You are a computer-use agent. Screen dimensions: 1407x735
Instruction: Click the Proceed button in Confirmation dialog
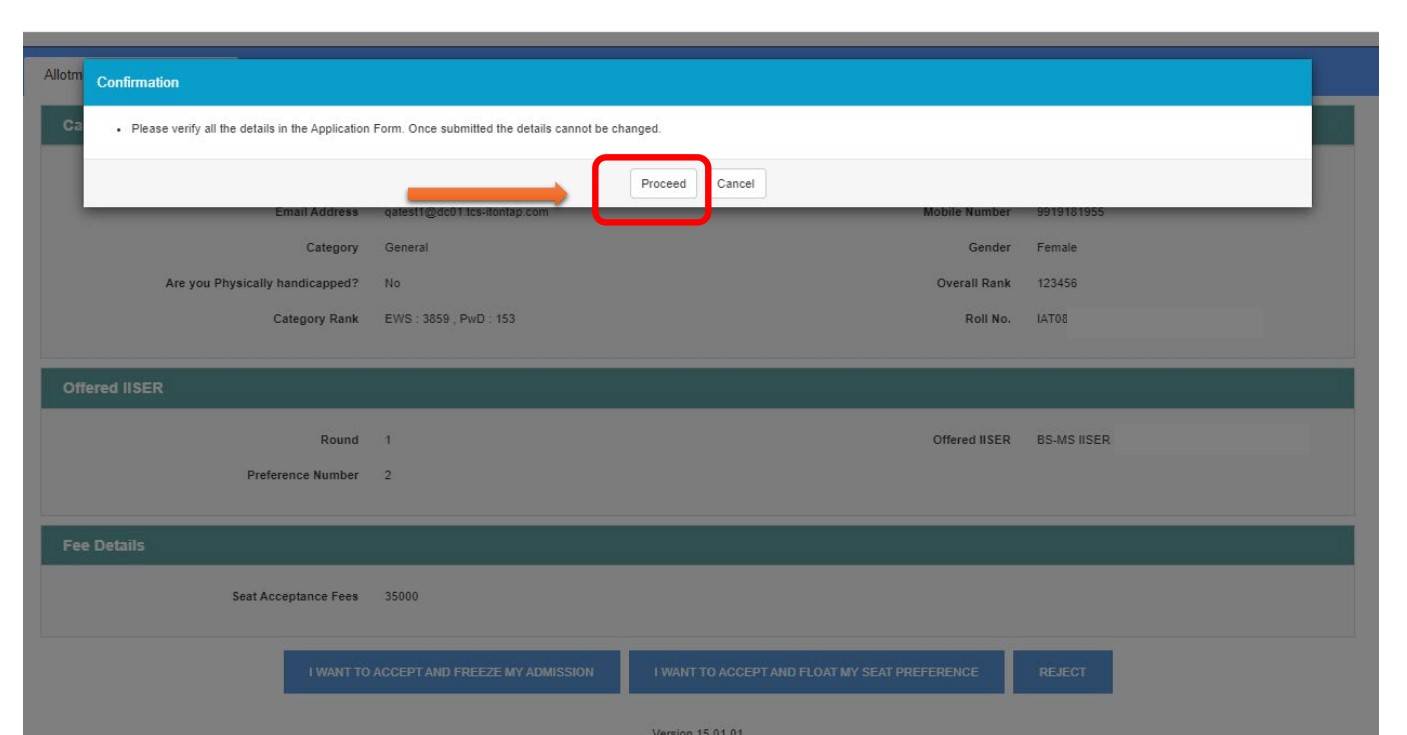657,184
